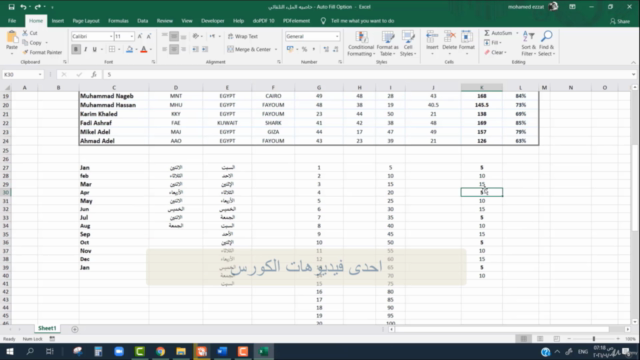
Task: Click the Clear eraser button
Action: point(495,52)
